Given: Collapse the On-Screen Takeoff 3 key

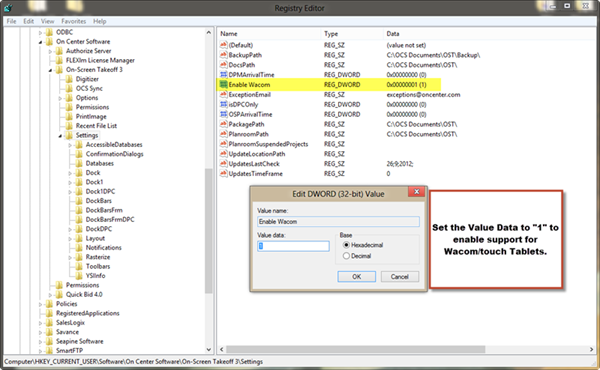Looking at the screenshot, I should tap(50, 70).
